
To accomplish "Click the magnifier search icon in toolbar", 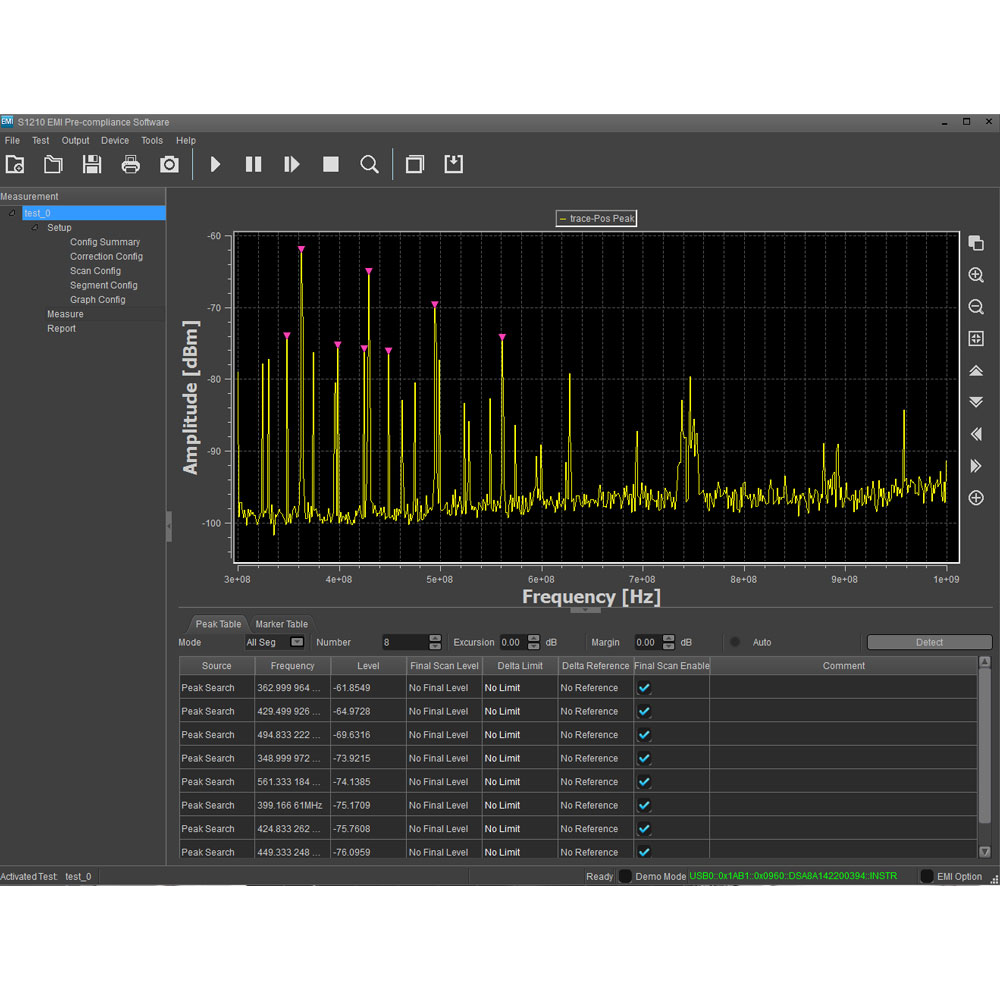I will click(369, 164).
